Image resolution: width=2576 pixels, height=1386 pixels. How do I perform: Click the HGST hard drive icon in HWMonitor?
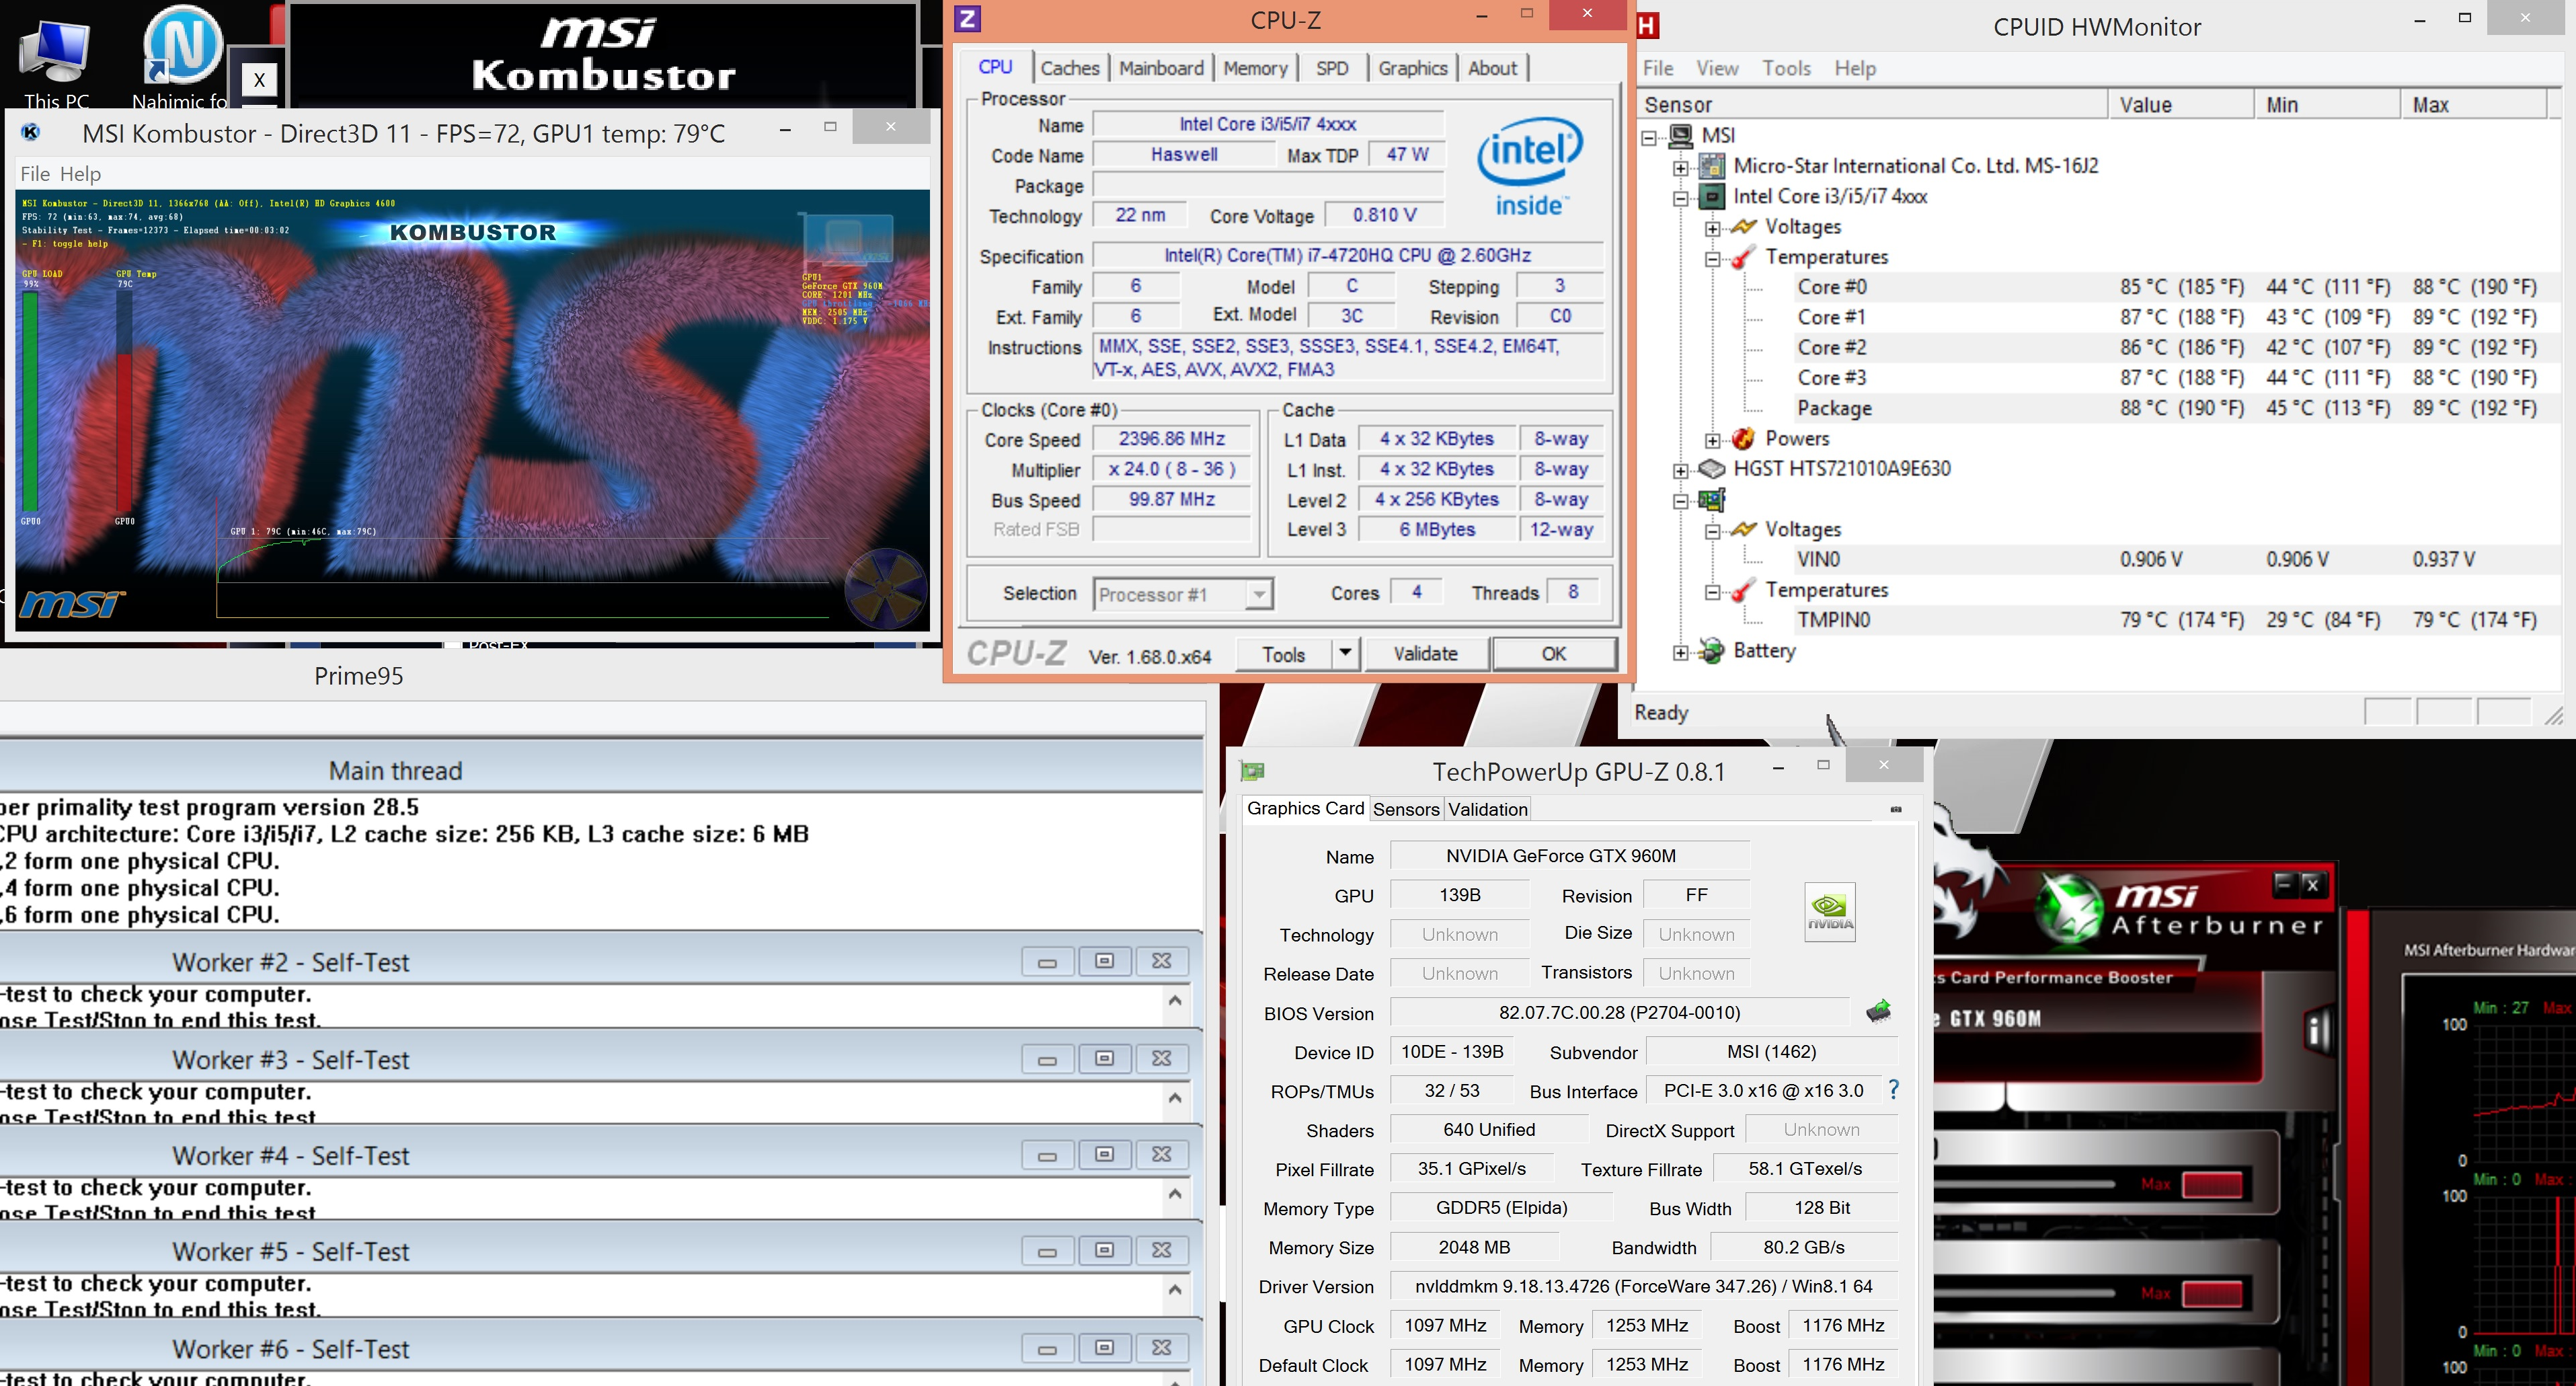tap(1713, 468)
